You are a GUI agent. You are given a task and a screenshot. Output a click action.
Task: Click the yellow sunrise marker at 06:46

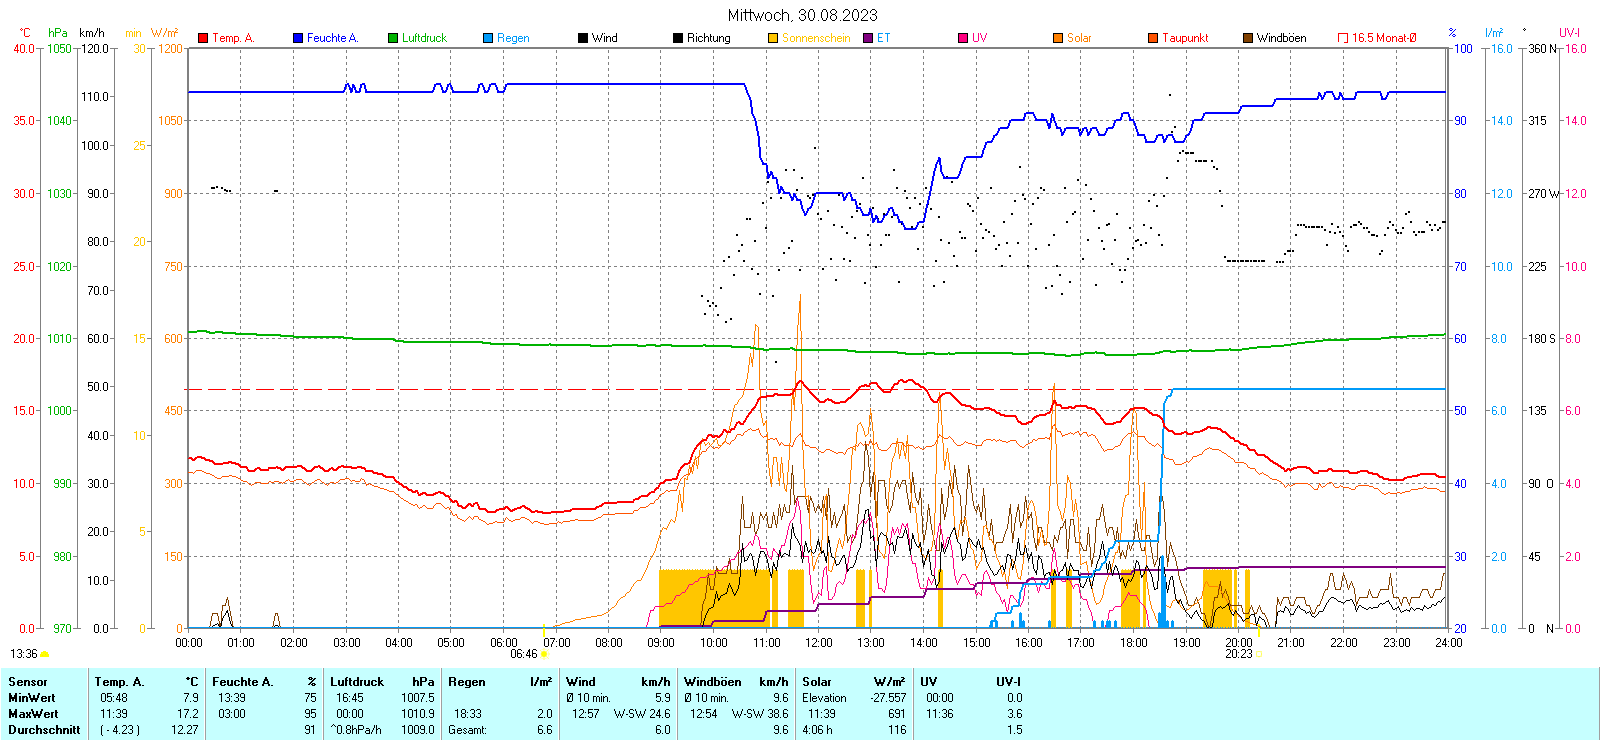[x=544, y=654]
